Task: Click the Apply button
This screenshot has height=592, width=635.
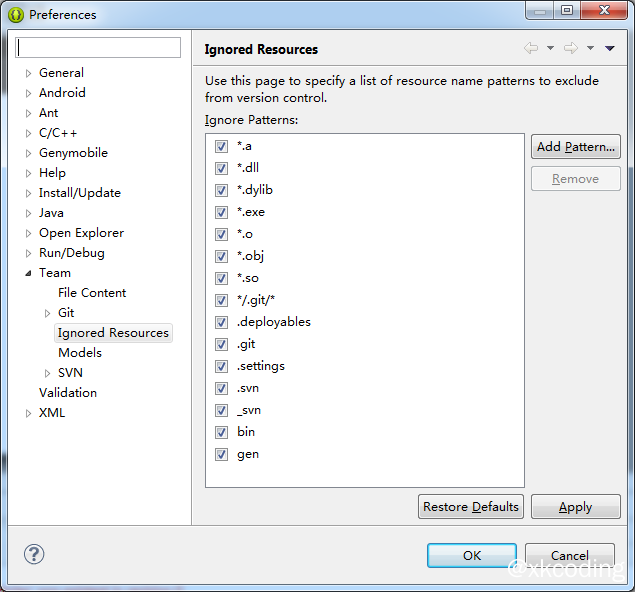Action: point(575,507)
